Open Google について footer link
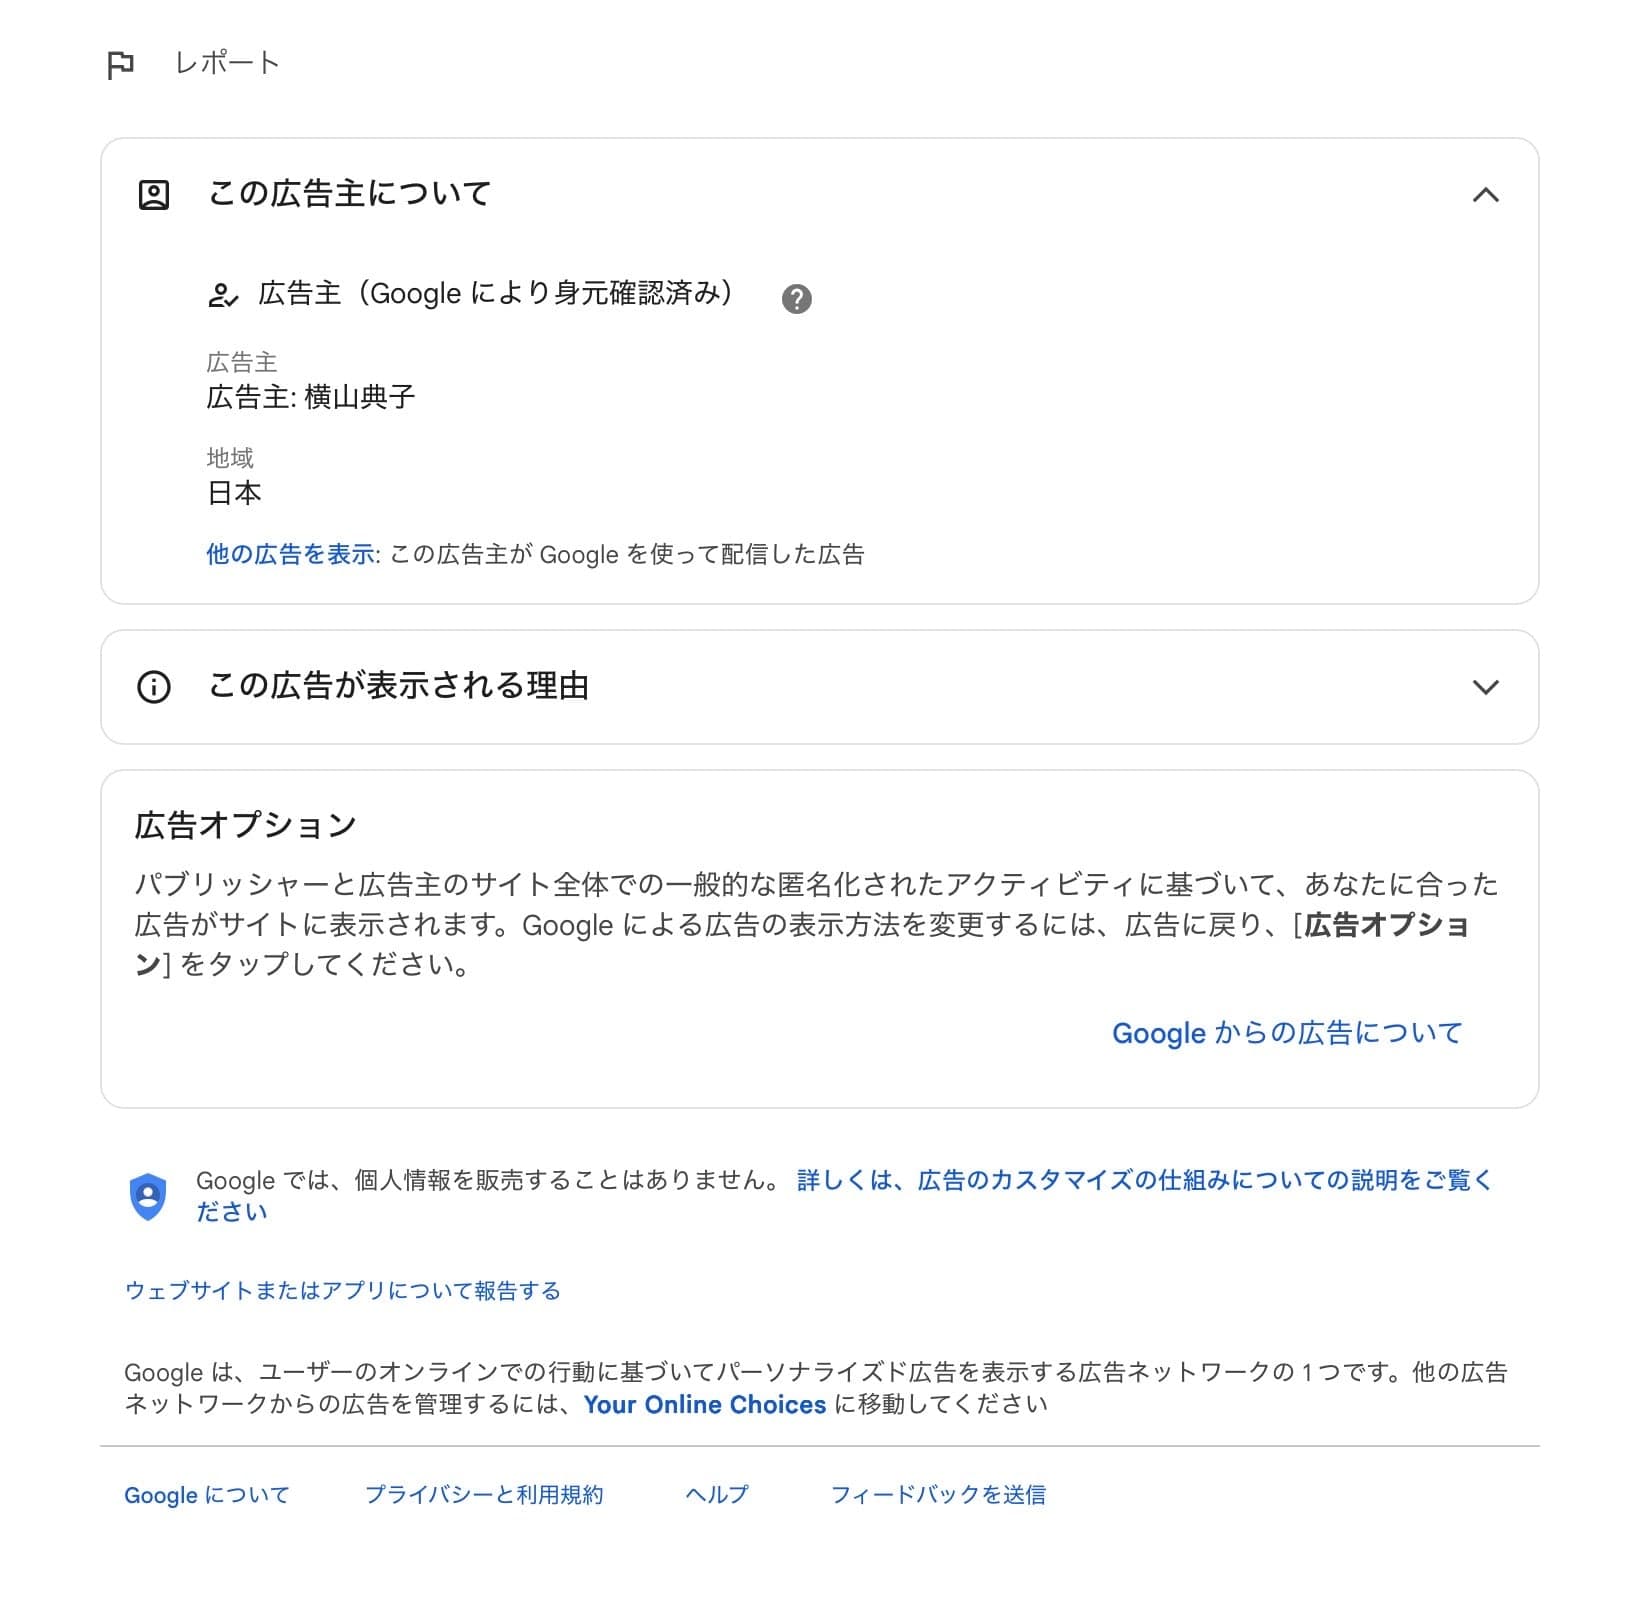The image size is (1640, 1597). 207,1495
